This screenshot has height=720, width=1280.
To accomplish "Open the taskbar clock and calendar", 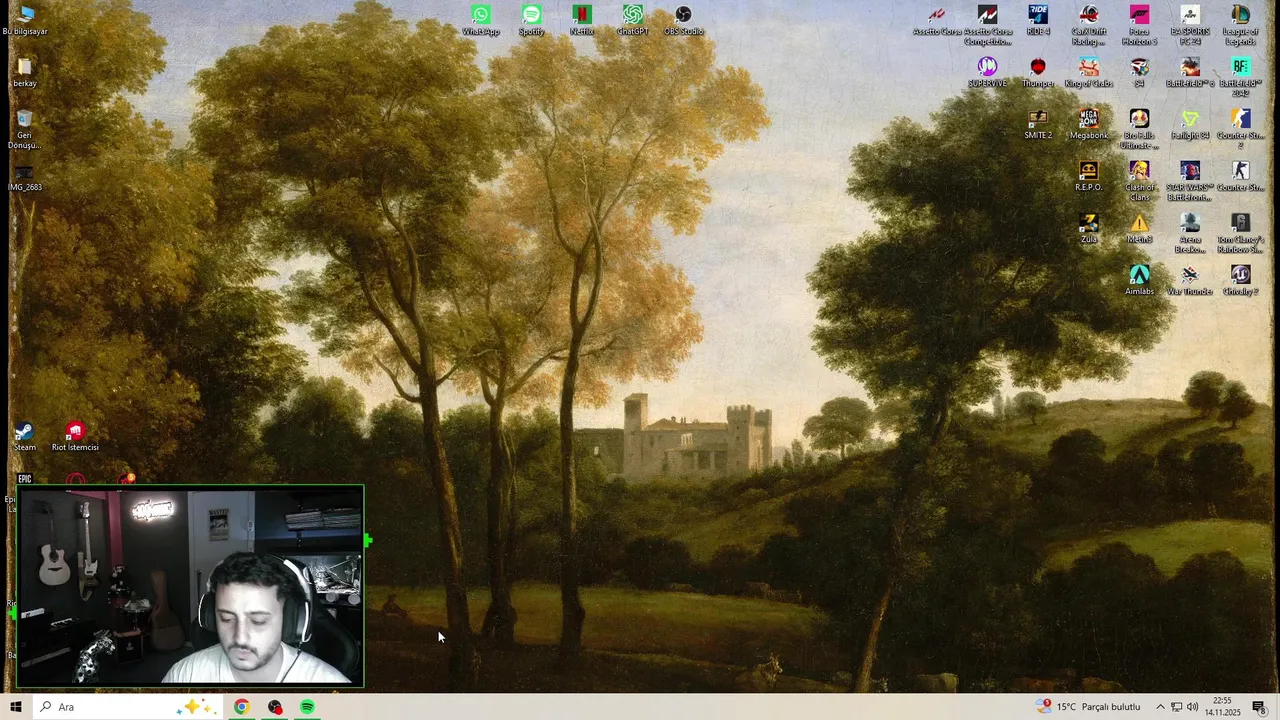I will coord(1223,707).
